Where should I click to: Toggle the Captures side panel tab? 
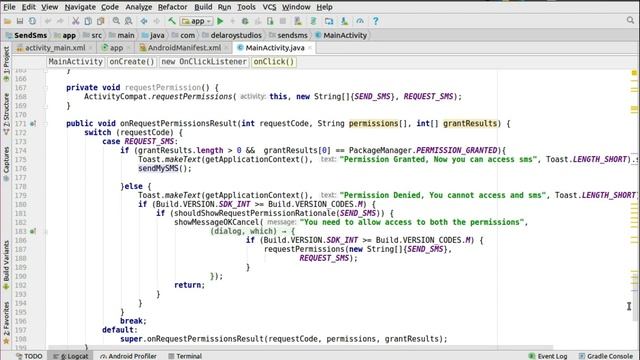point(6,164)
